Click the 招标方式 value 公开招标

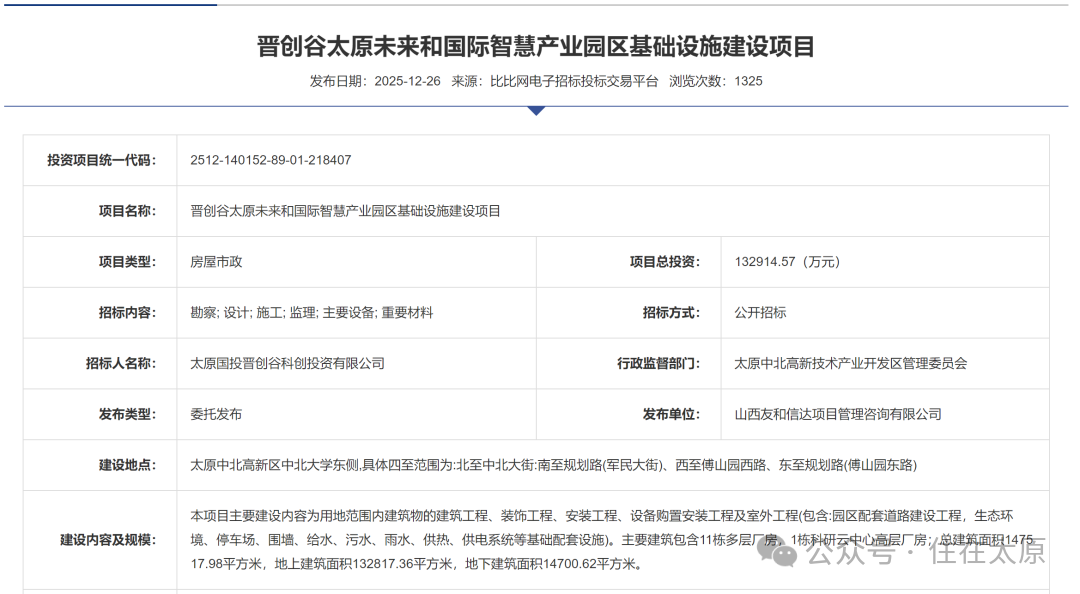759,313
